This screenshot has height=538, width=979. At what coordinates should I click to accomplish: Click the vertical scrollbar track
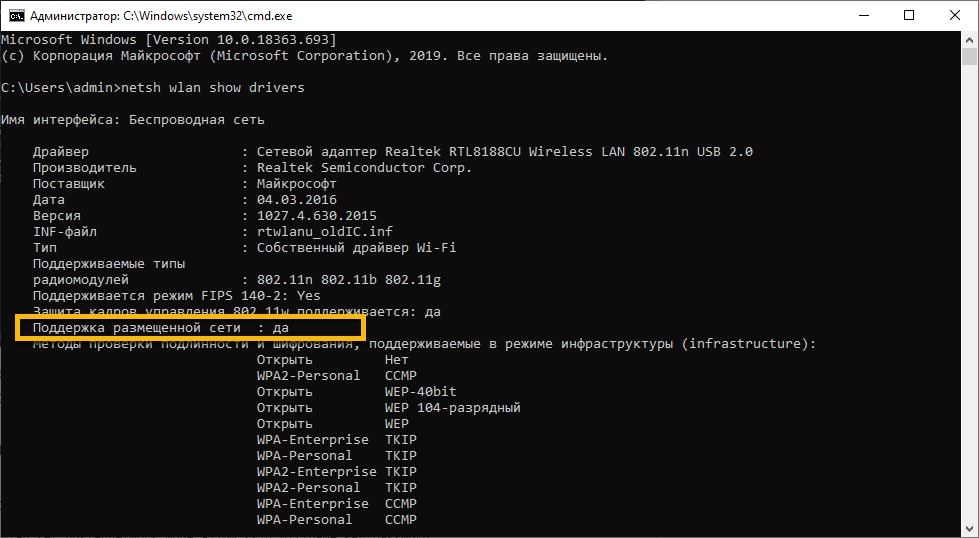971,300
